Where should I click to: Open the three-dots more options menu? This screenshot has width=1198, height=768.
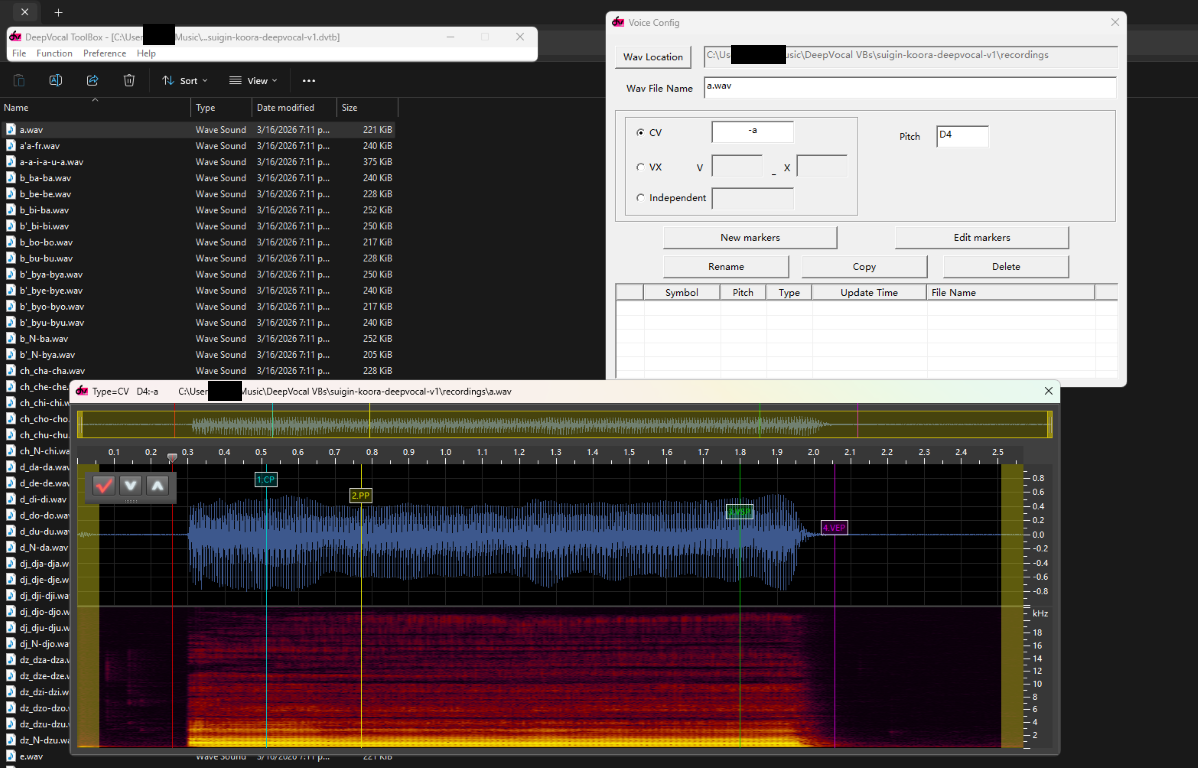coord(309,81)
